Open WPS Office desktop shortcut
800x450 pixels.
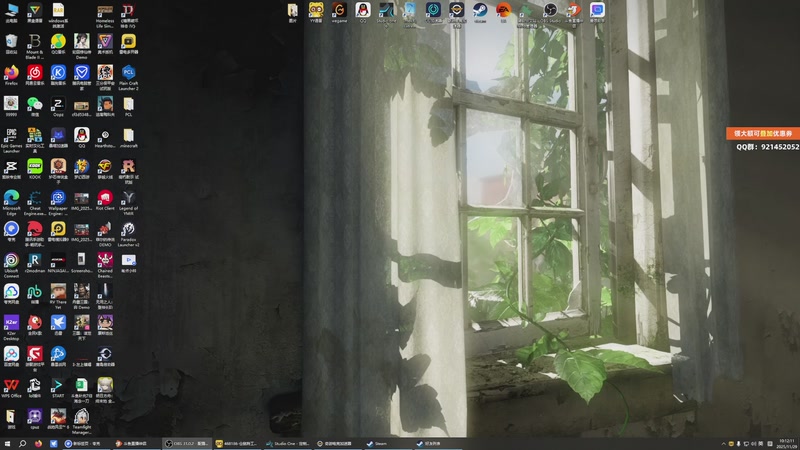click(x=11, y=388)
